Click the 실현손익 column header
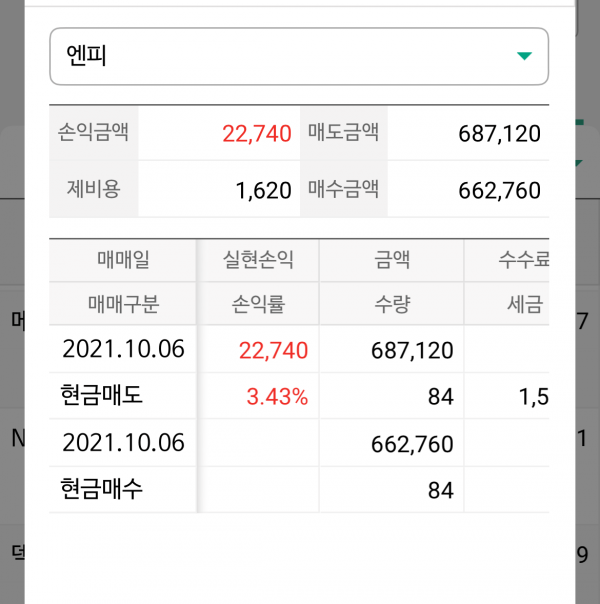600x604 pixels. pos(258,261)
